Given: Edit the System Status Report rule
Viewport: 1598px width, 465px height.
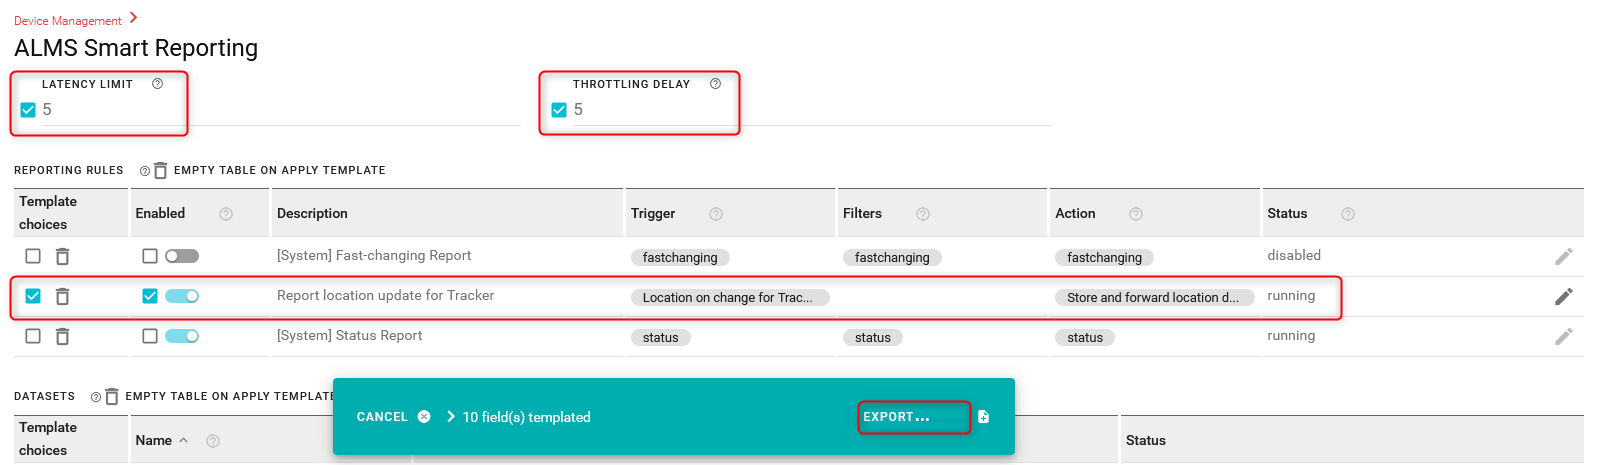Looking at the screenshot, I should (x=1563, y=337).
